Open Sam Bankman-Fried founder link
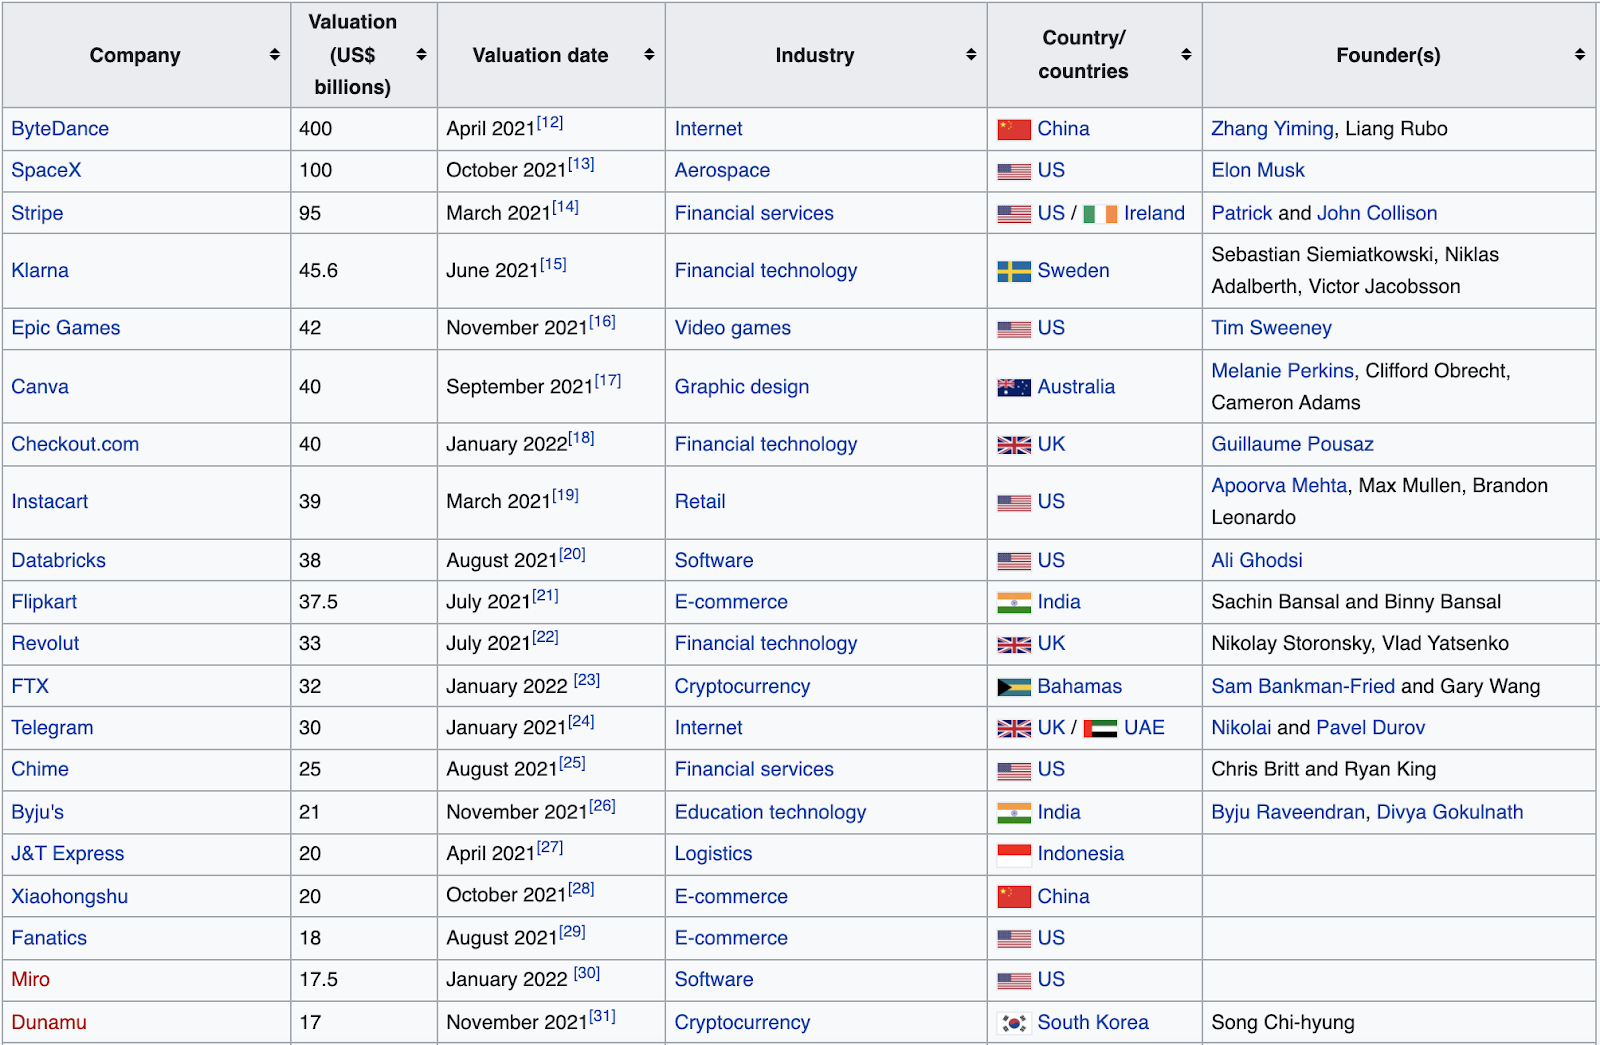This screenshot has height=1045, width=1600. pos(1303,686)
